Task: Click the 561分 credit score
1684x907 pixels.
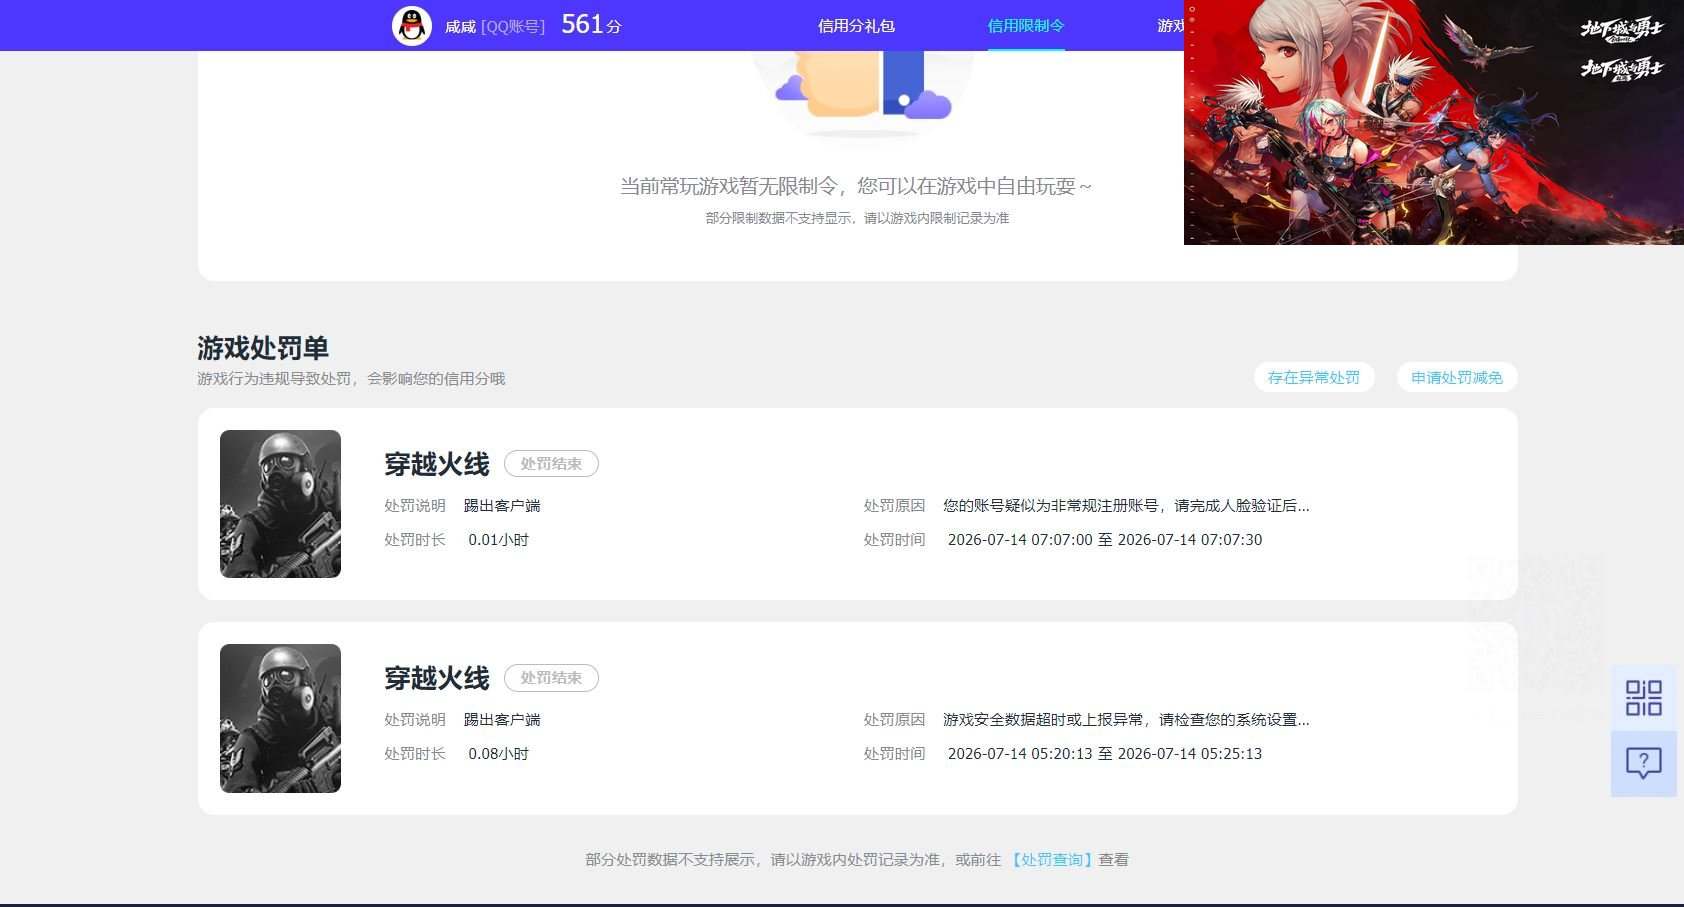Action: pyautogui.click(x=591, y=25)
